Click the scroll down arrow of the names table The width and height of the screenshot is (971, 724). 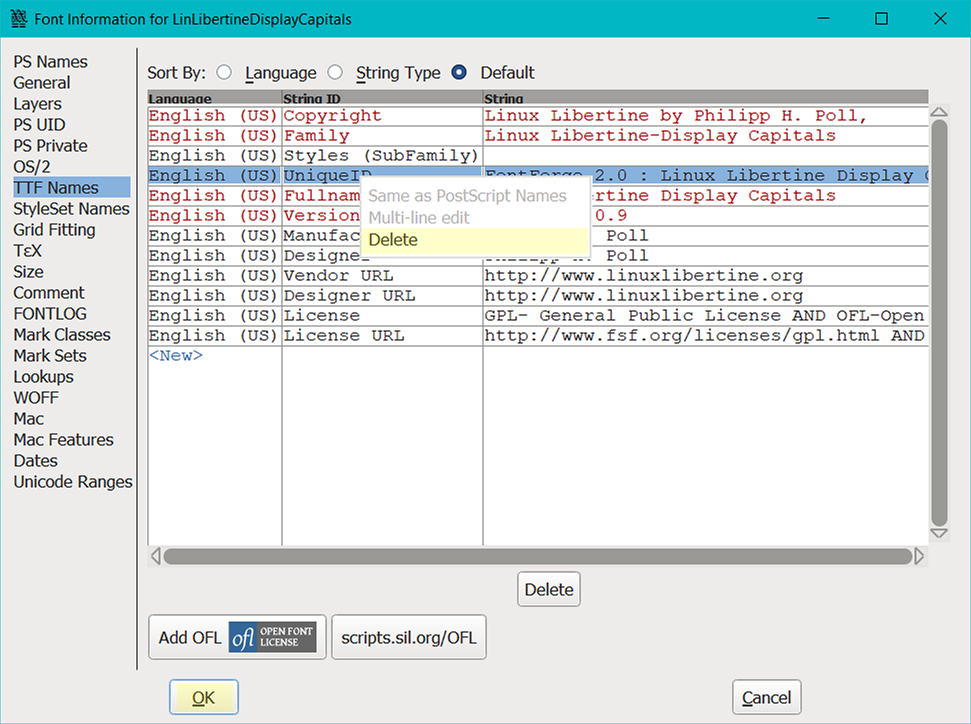939,533
